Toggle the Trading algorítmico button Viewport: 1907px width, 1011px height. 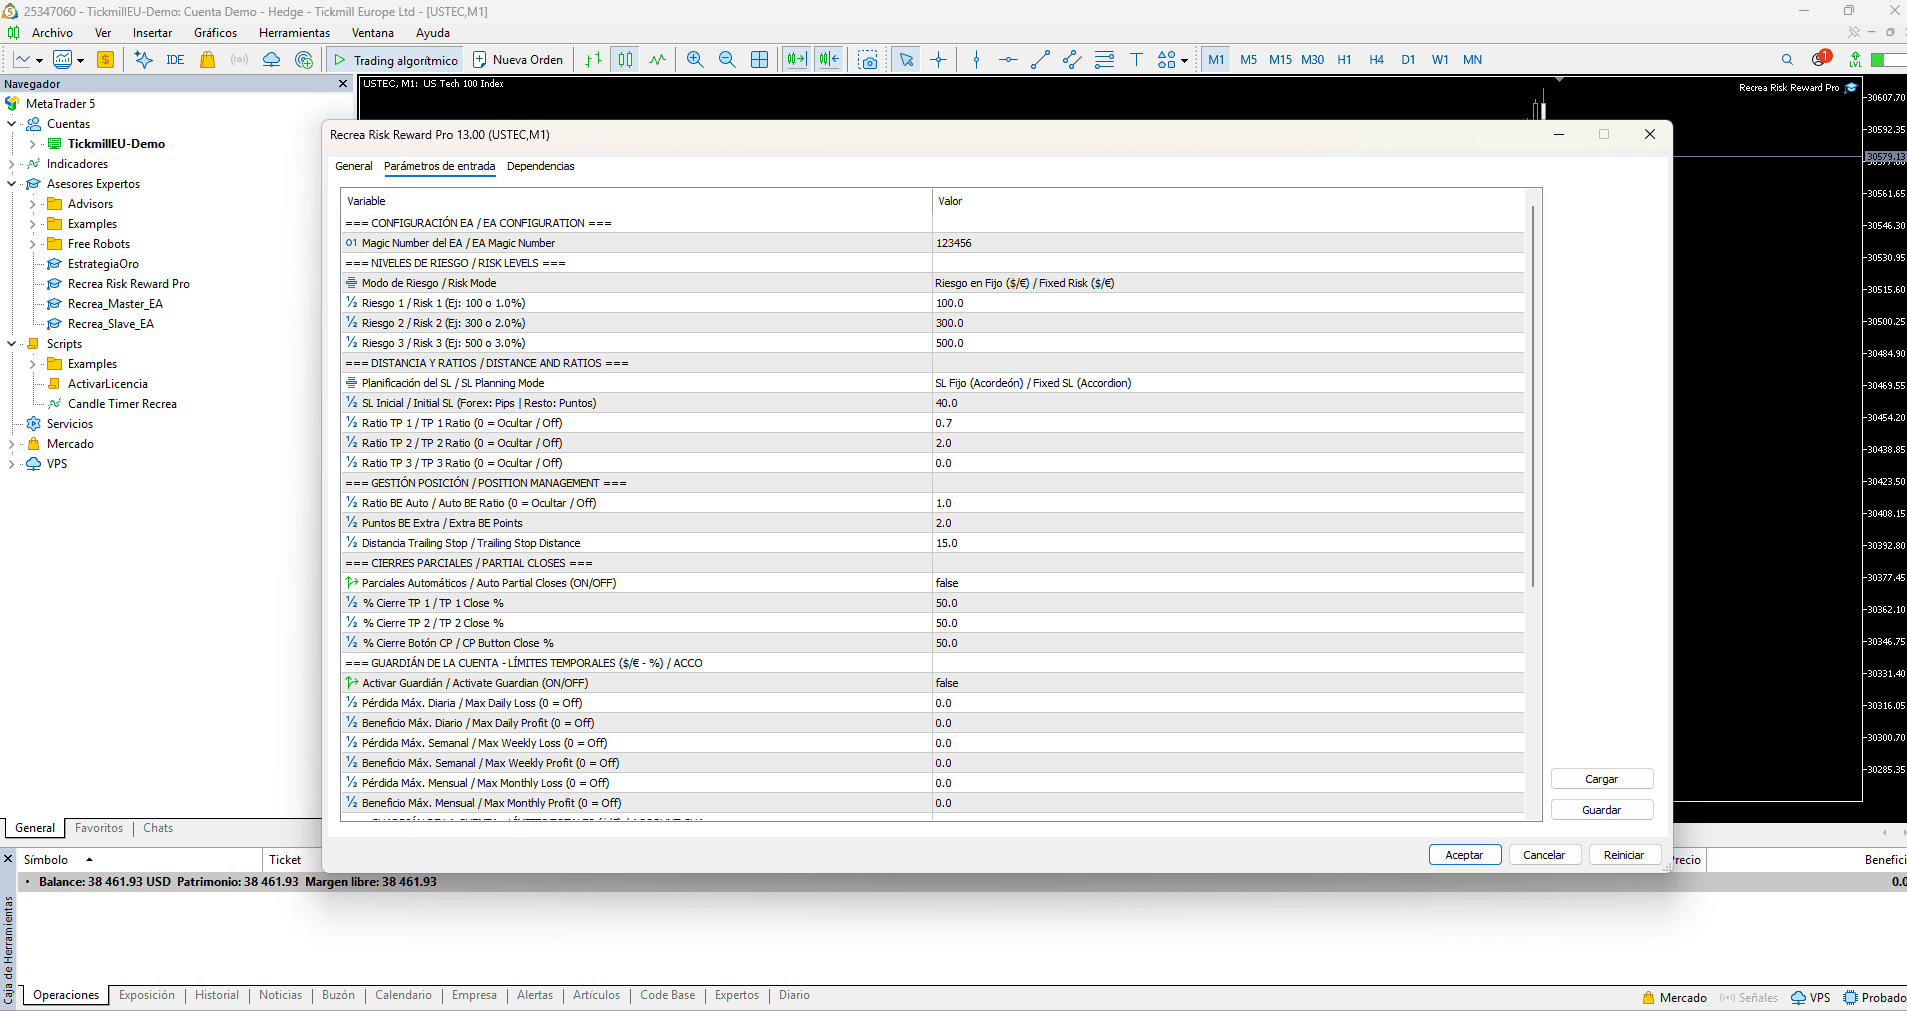click(394, 60)
